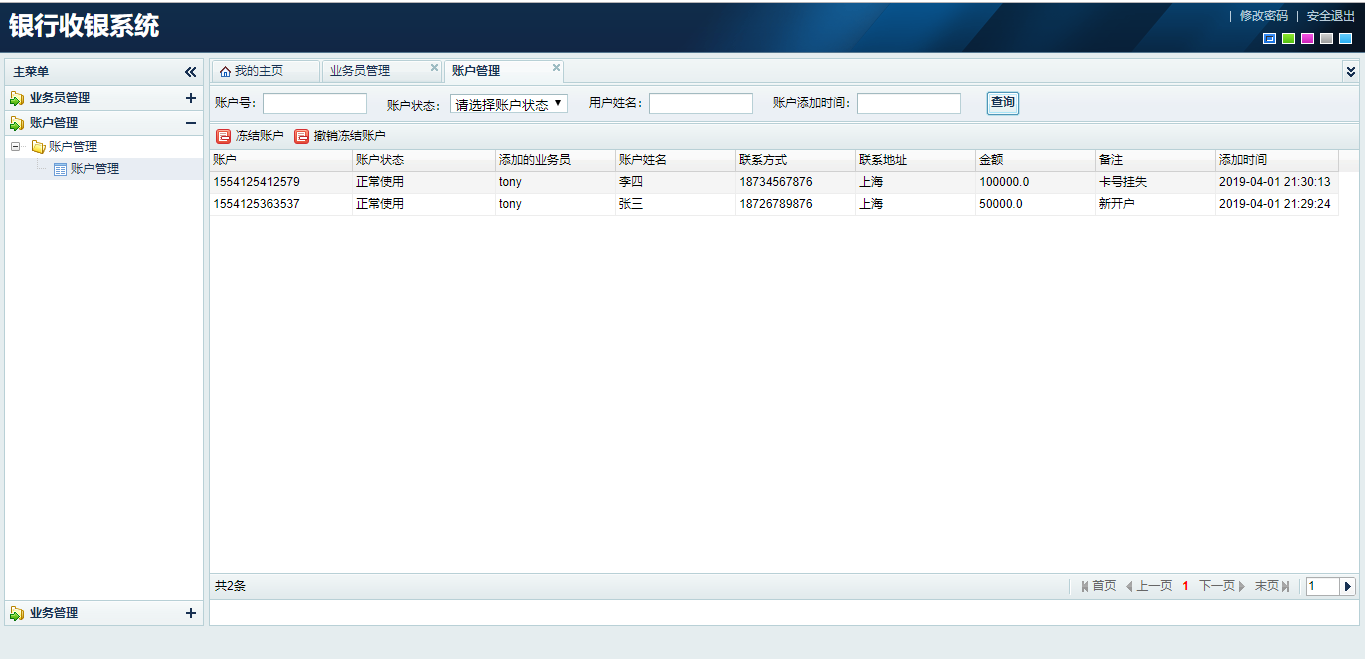Click the 业务员管理 accordion header icon

17,98
